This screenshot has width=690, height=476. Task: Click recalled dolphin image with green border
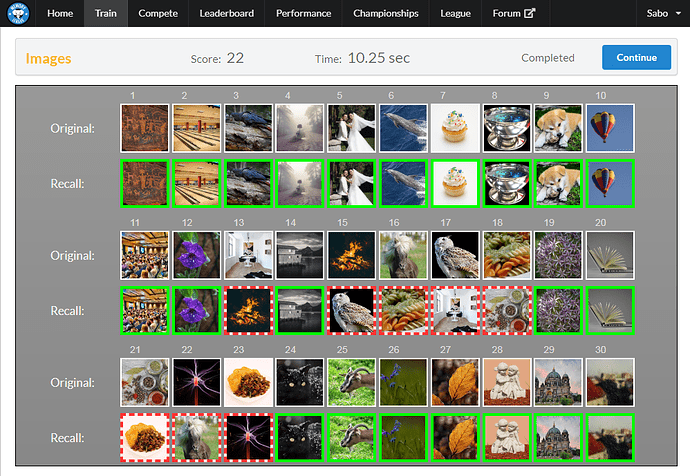pos(403,183)
